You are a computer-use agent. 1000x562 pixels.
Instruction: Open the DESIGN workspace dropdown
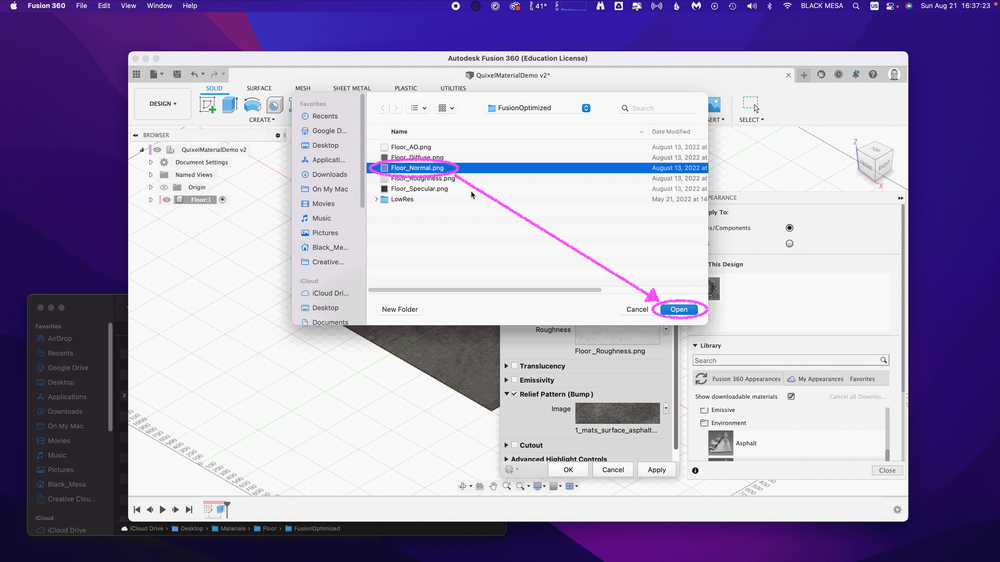pos(163,103)
